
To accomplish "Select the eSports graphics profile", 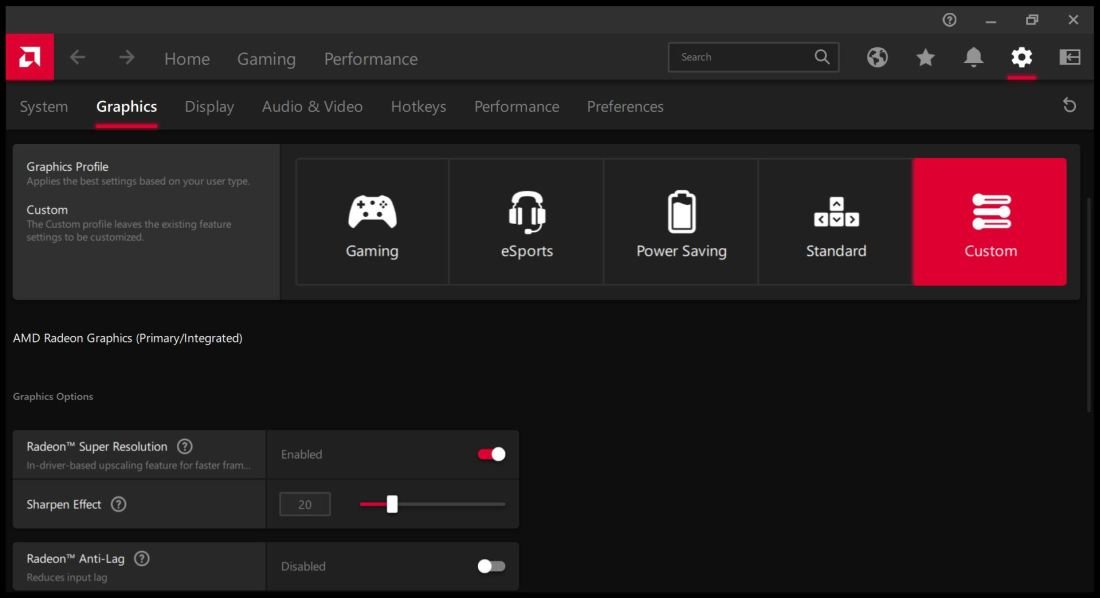I will pos(526,222).
